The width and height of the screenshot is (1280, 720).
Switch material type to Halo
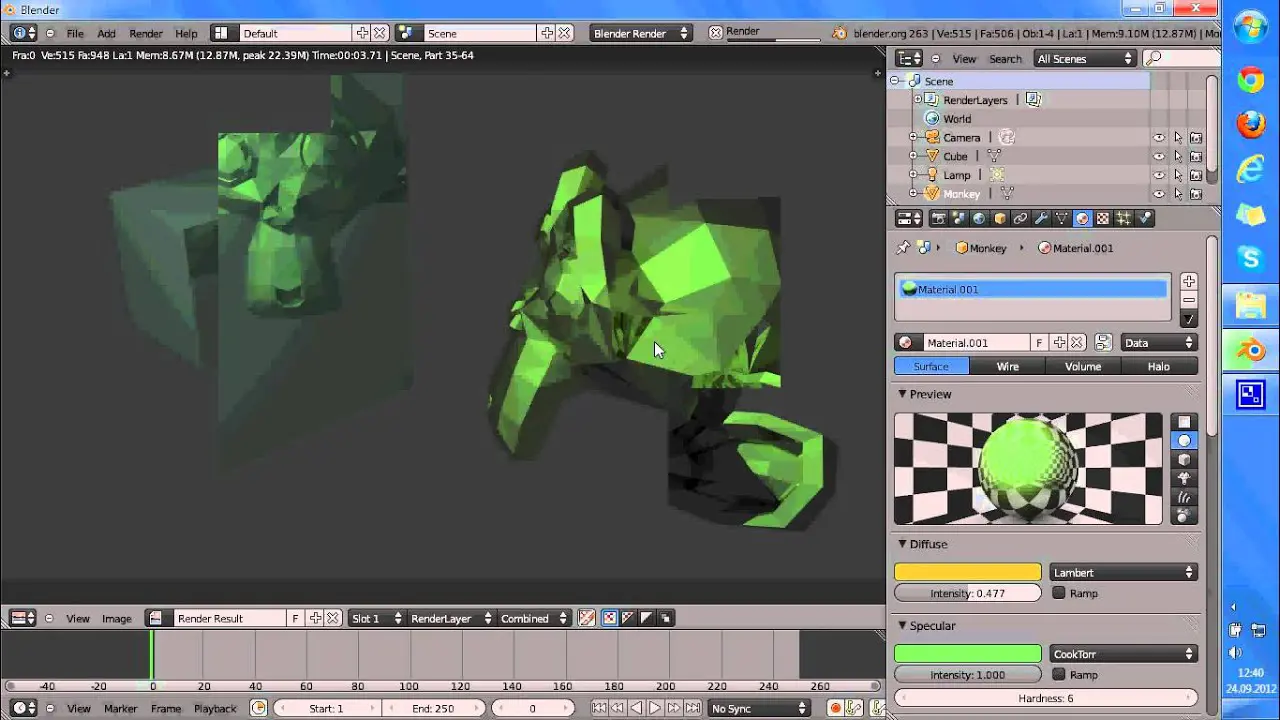point(1158,367)
